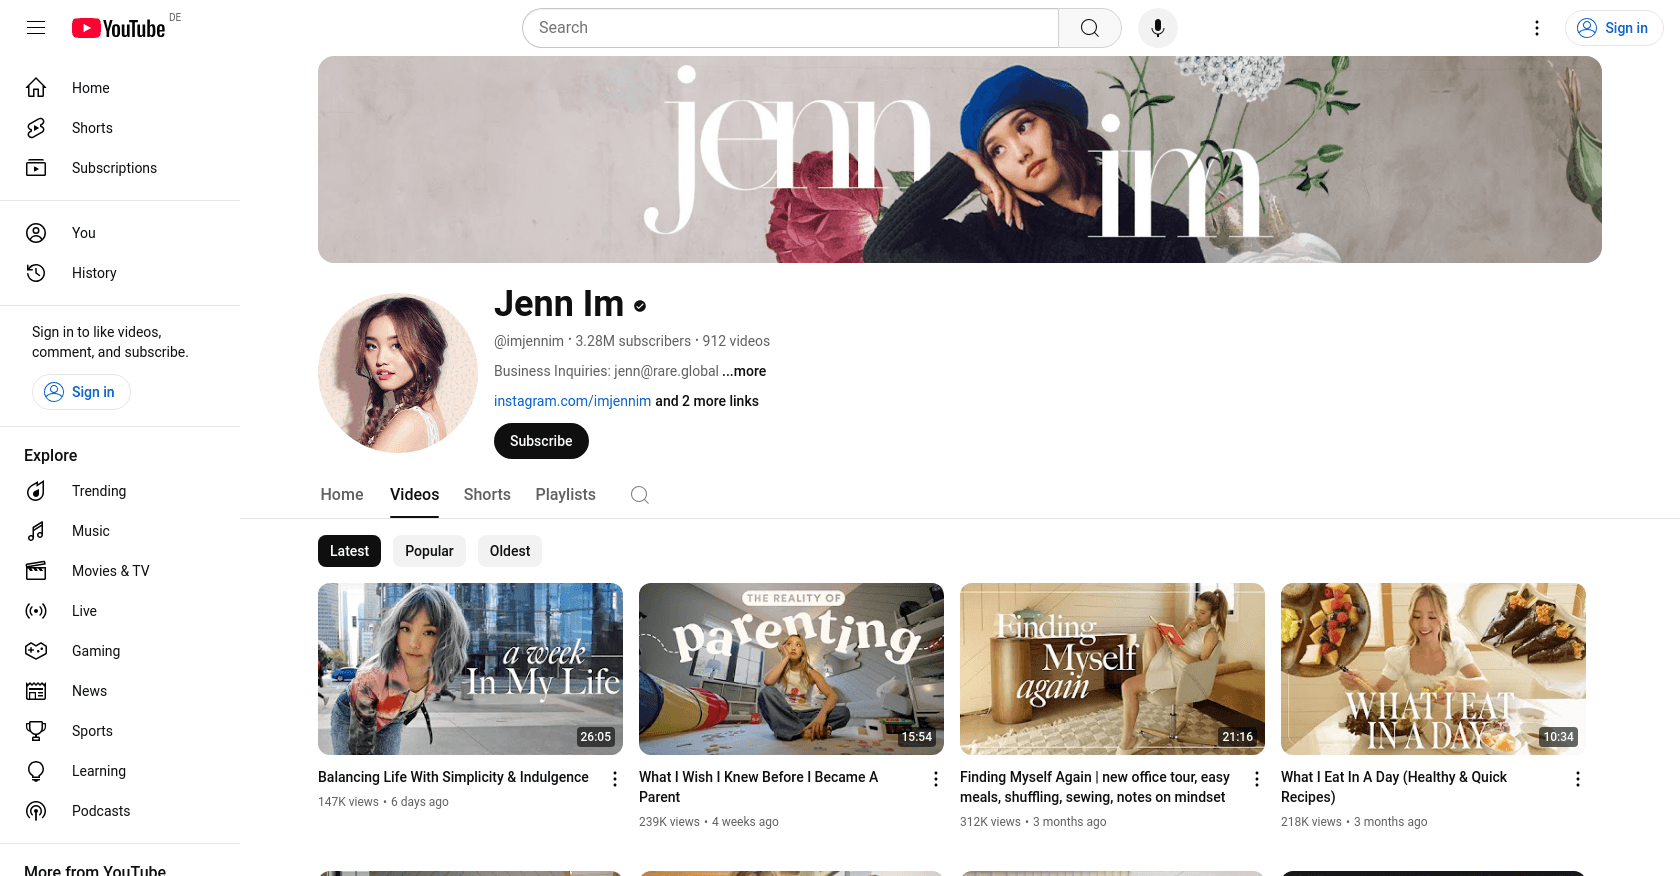Select the Popular sort filter
Image resolution: width=1680 pixels, height=876 pixels.
click(x=429, y=551)
